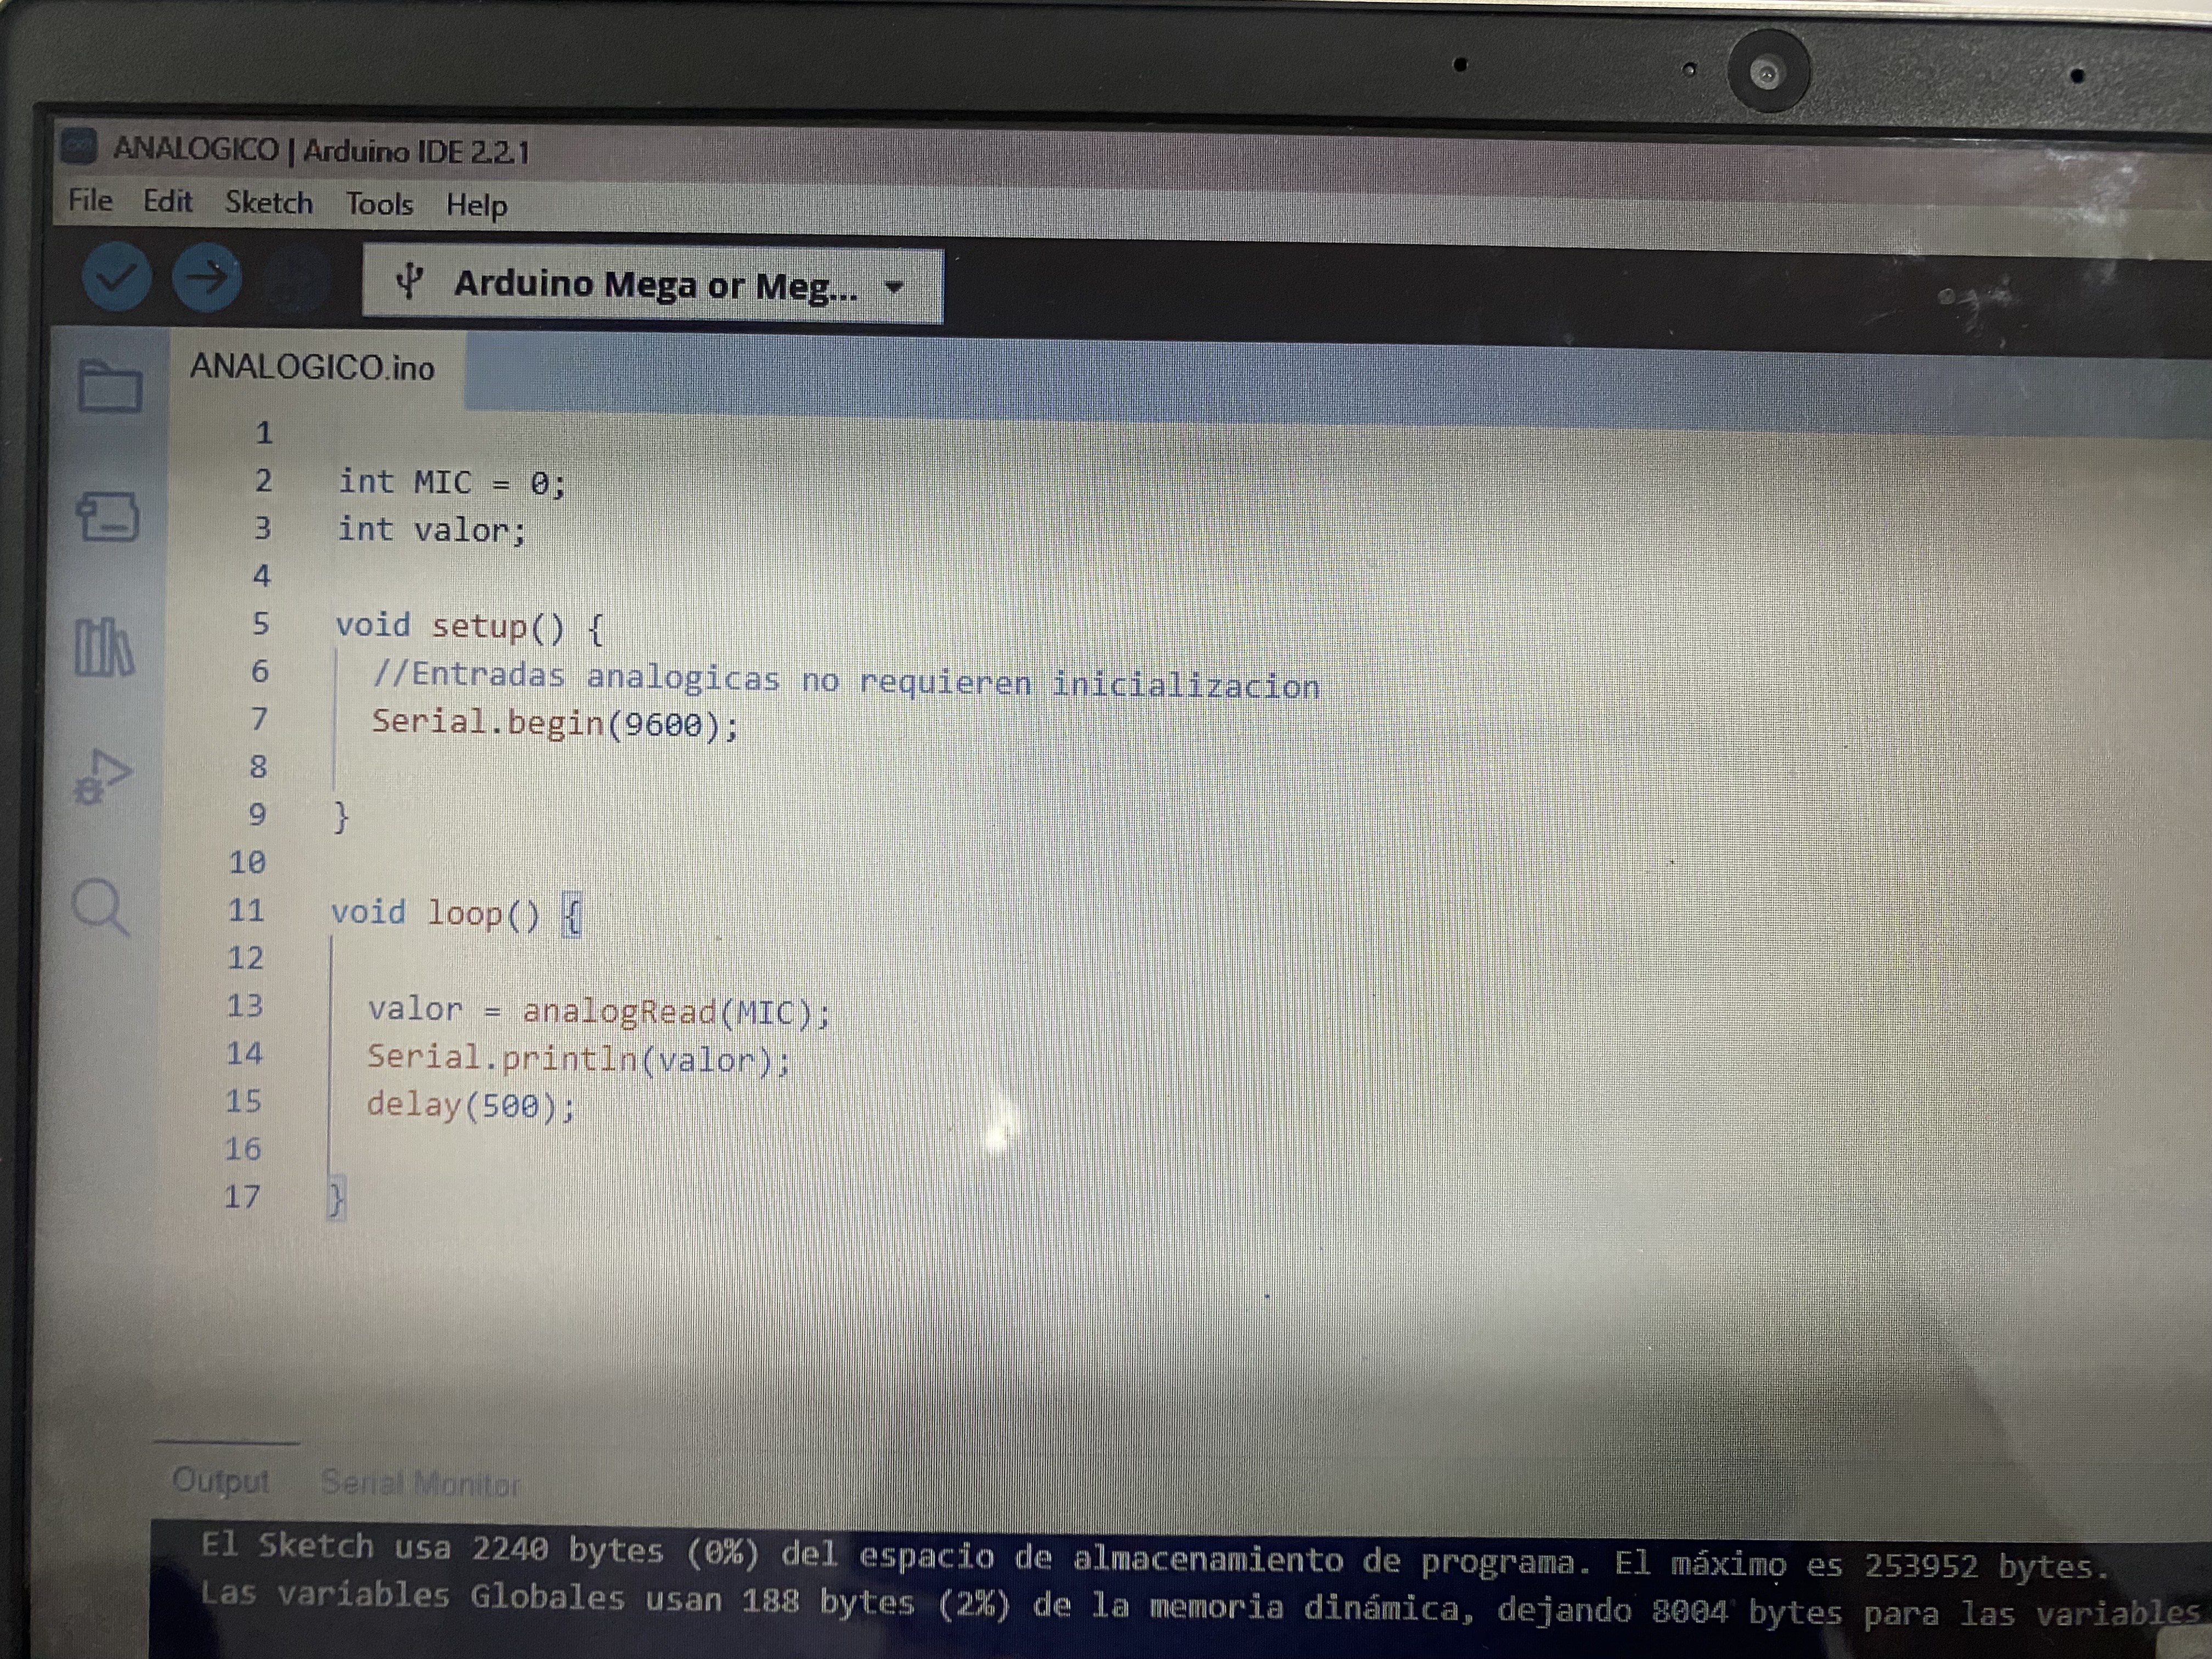The height and width of the screenshot is (1659, 2212).
Task: Open the File menu
Action: (90, 201)
